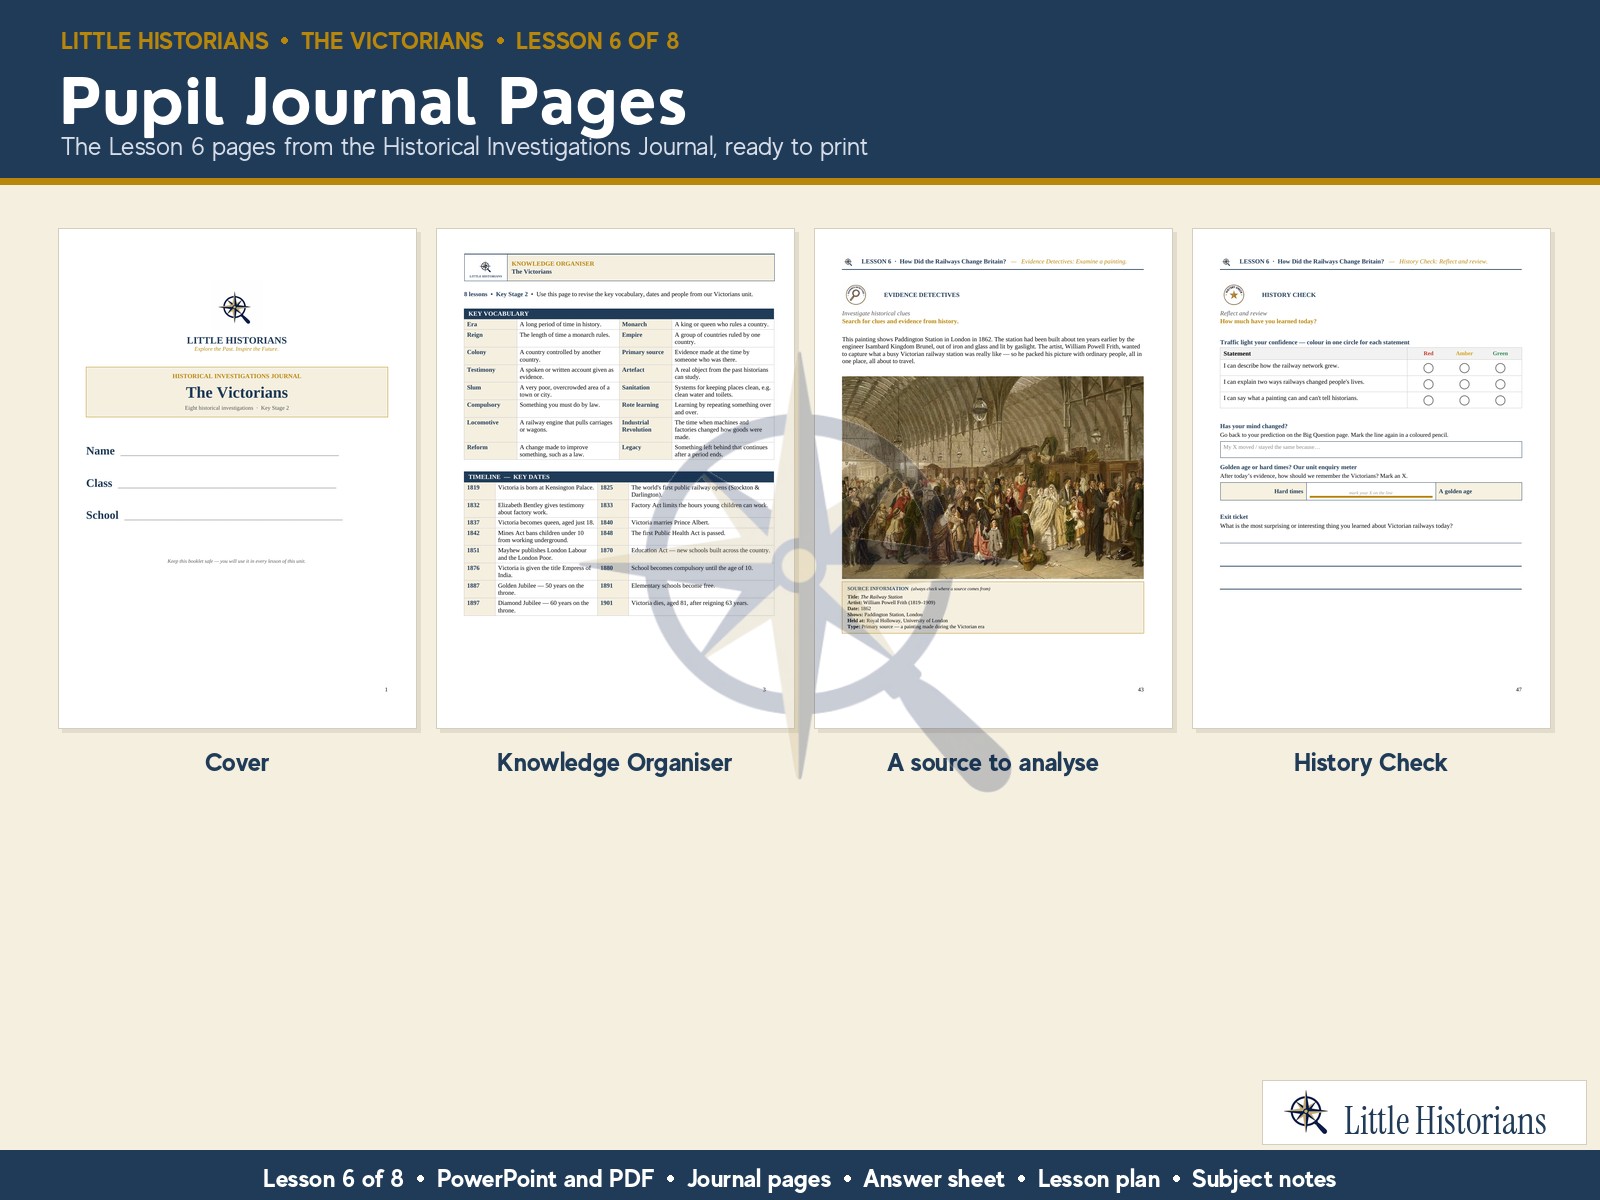Click the Knowledge Organiser header logo icon
The height and width of the screenshot is (1200, 1600).
coord(486,267)
